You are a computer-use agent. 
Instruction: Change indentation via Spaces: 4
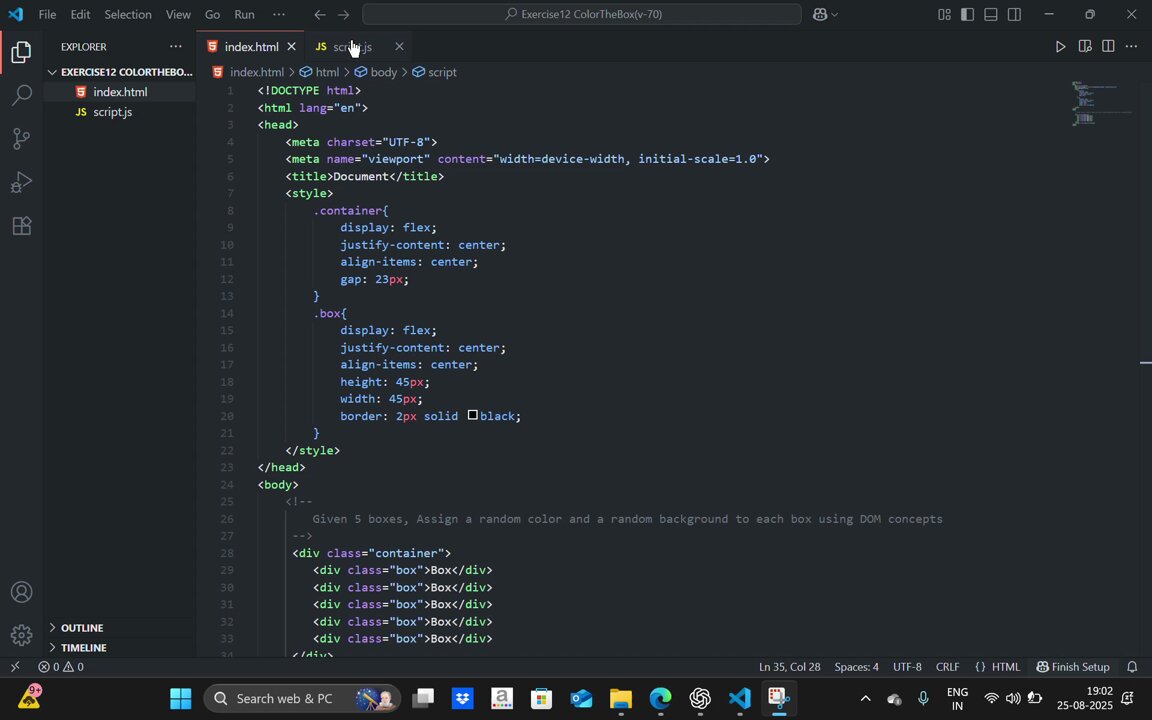[856, 667]
